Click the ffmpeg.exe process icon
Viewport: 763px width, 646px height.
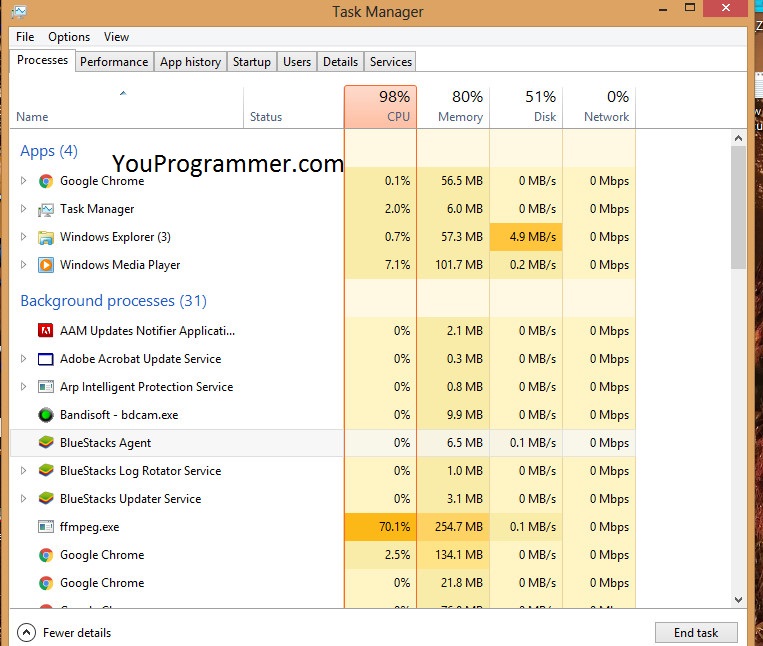(46, 527)
